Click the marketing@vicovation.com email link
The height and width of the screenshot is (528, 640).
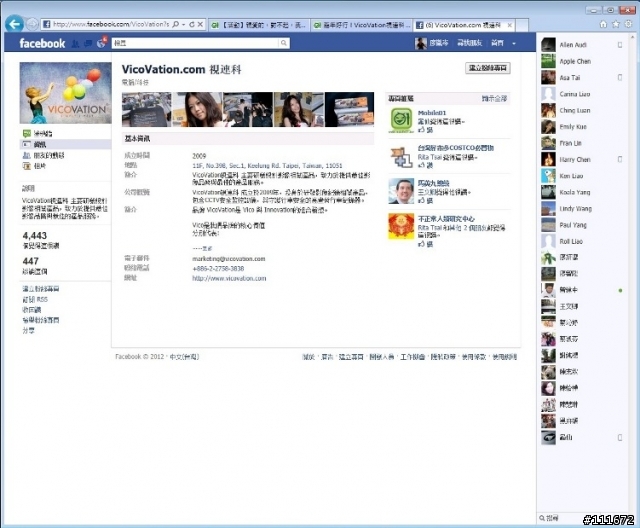click(x=229, y=259)
